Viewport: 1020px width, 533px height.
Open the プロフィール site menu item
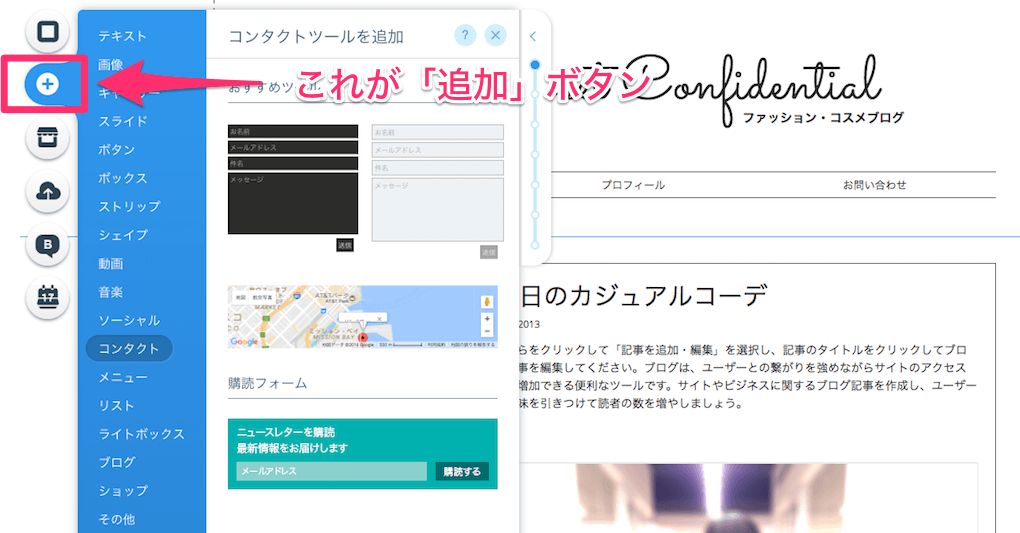(x=633, y=185)
